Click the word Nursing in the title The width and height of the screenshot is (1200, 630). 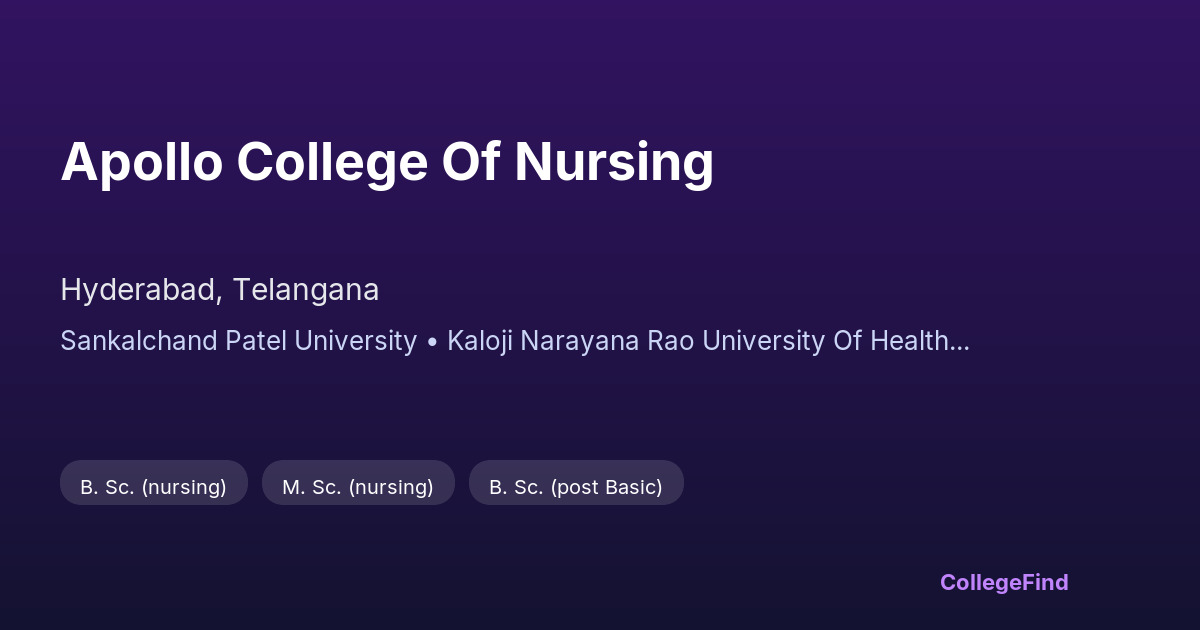(614, 162)
